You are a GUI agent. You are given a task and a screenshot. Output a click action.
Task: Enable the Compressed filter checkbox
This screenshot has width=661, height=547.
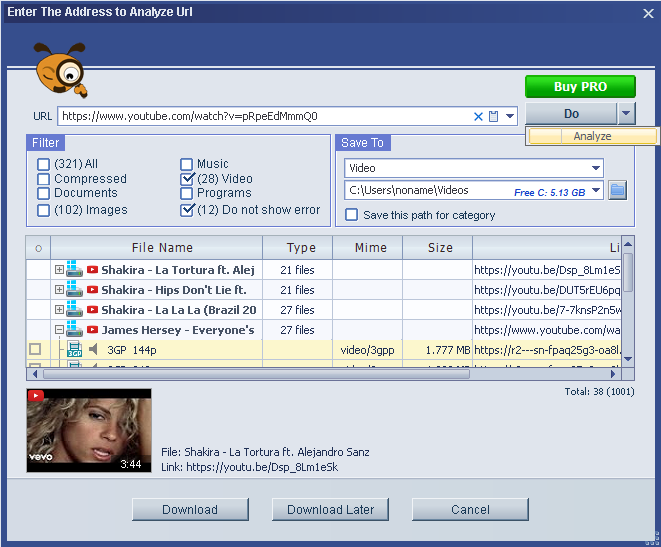tap(43, 179)
